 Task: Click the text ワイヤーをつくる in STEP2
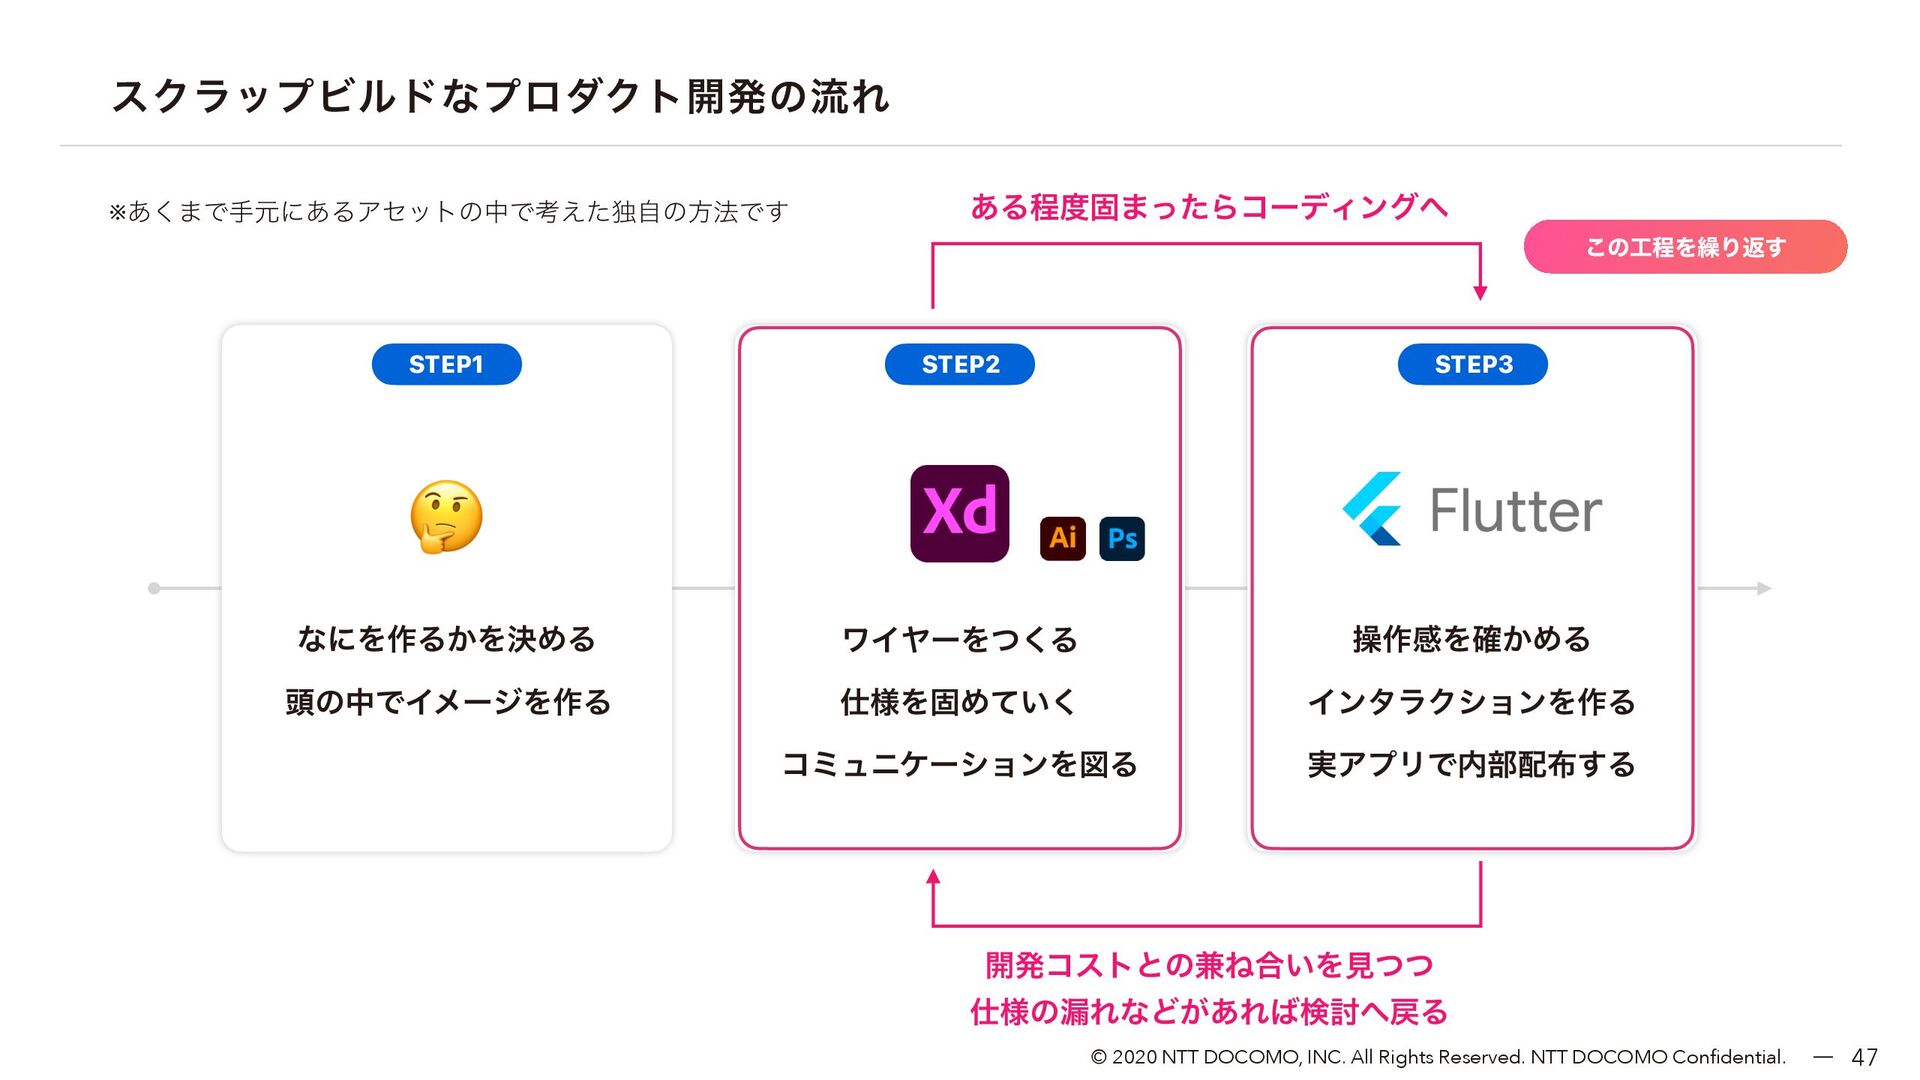tap(960, 639)
